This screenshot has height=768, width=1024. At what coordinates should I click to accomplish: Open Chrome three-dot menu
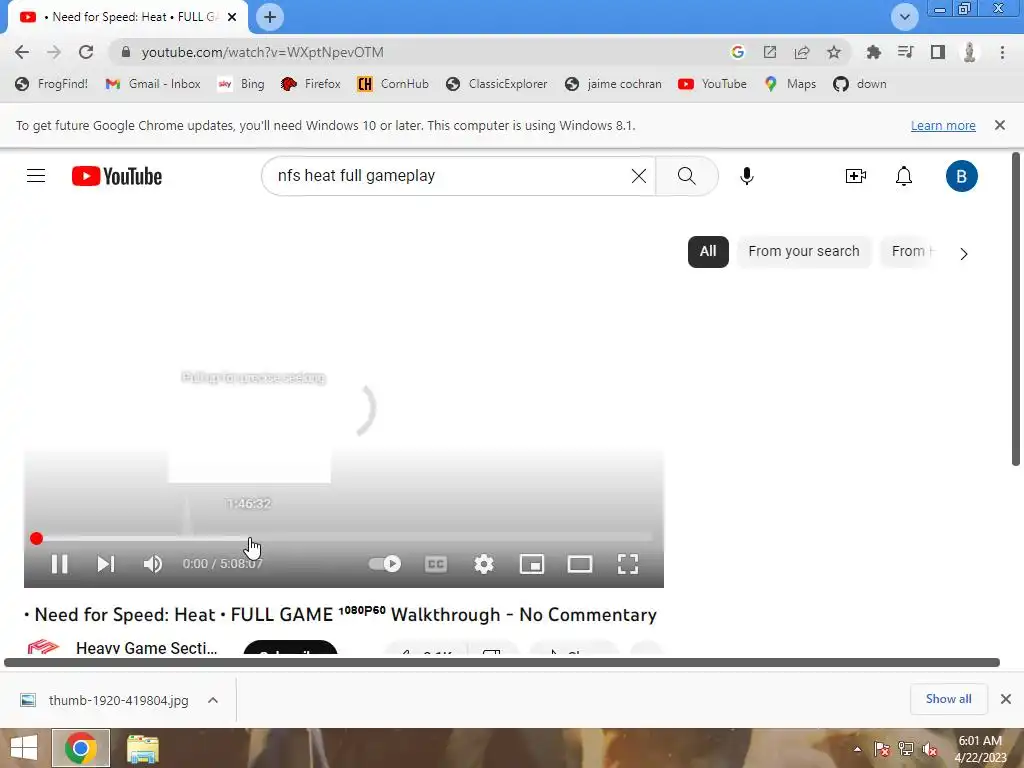[1002, 52]
